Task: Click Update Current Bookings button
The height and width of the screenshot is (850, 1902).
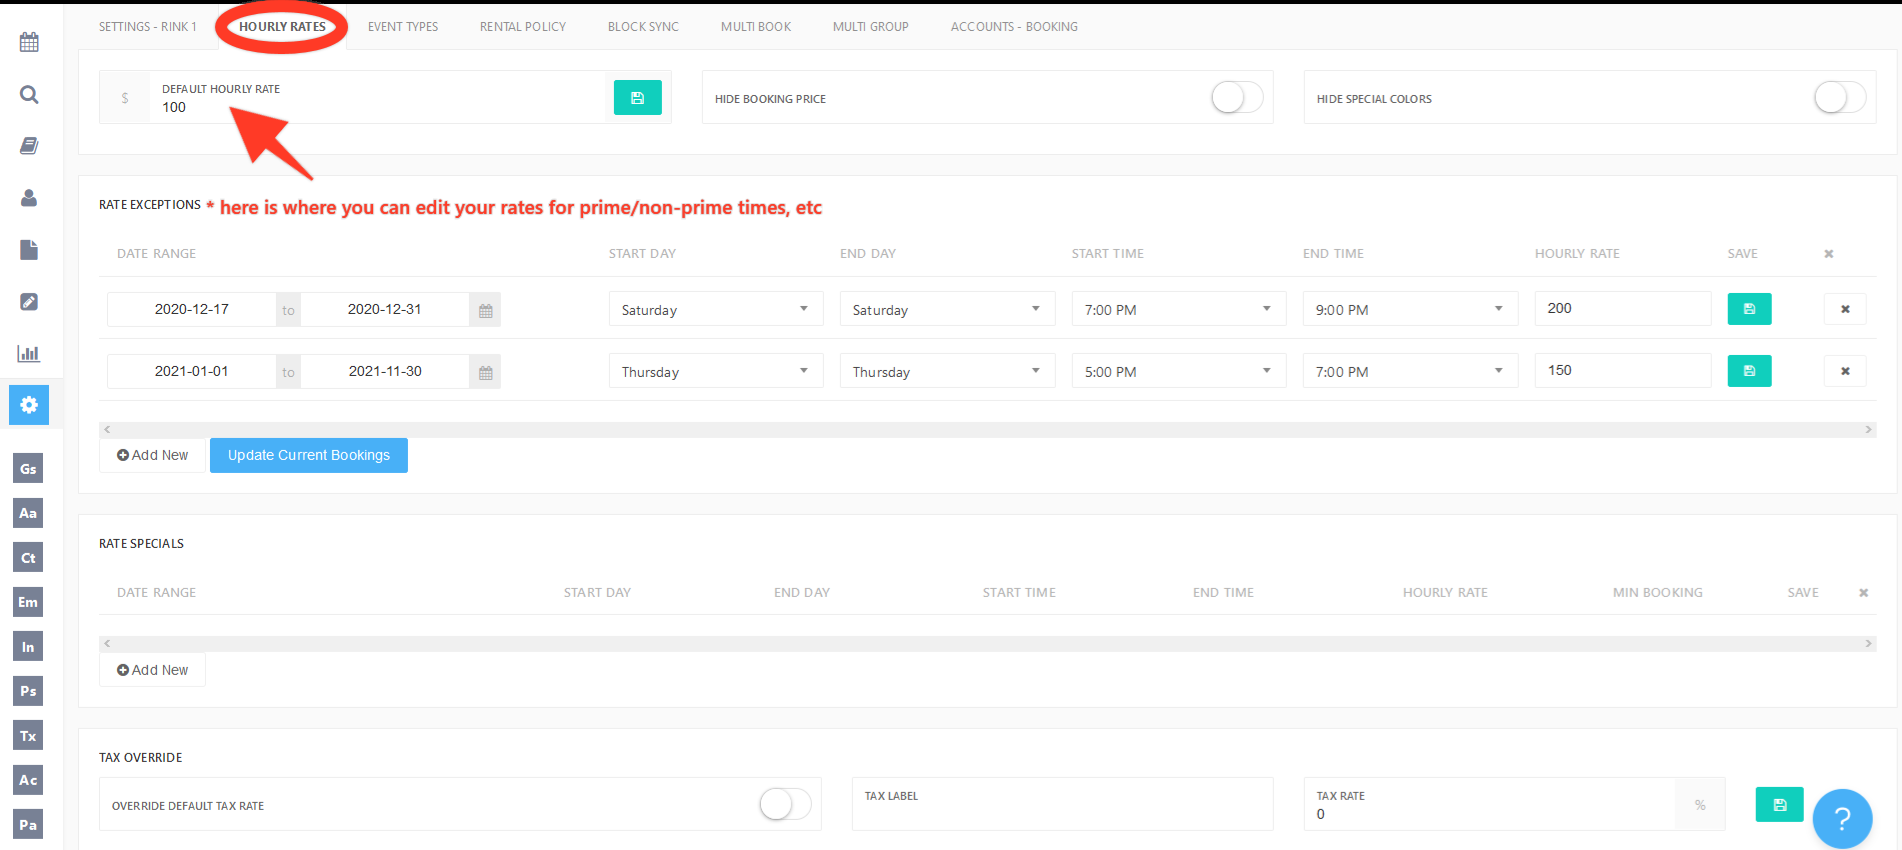Action: point(308,455)
